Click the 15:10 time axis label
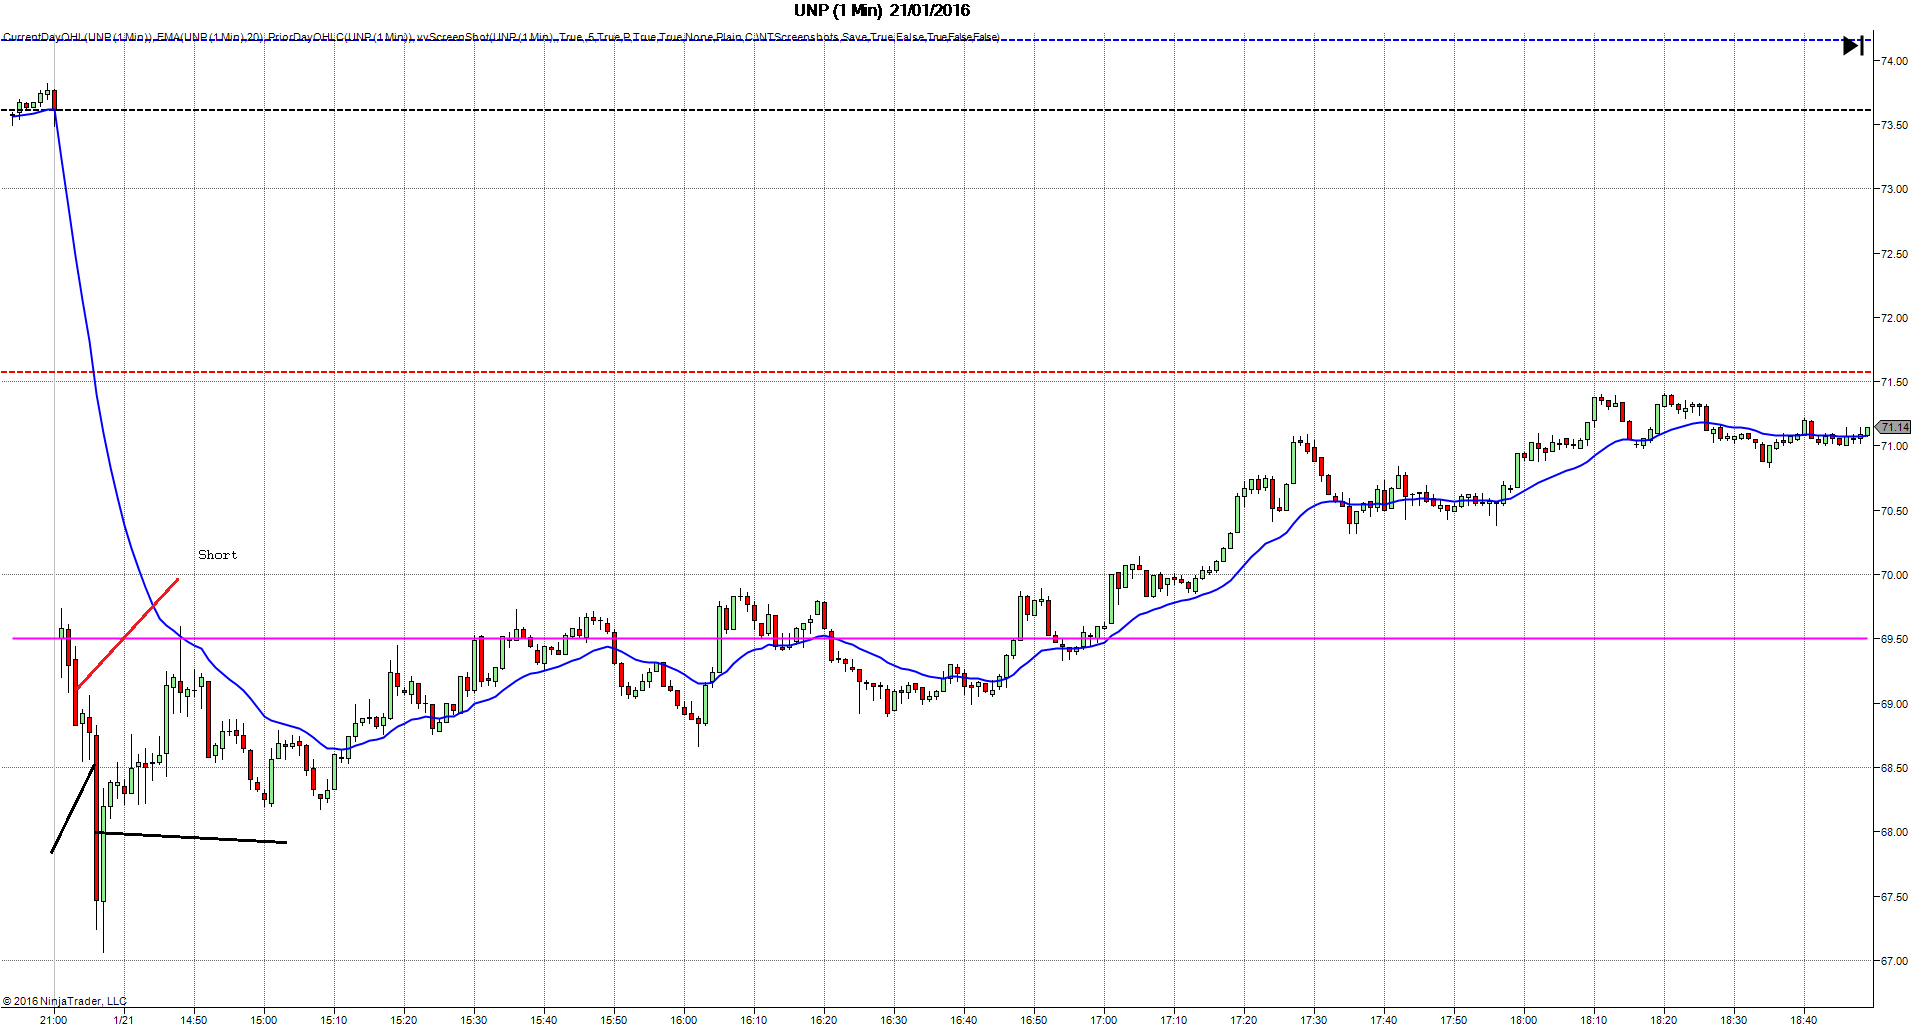The width and height of the screenshot is (1920, 1034). tap(334, 1020)
